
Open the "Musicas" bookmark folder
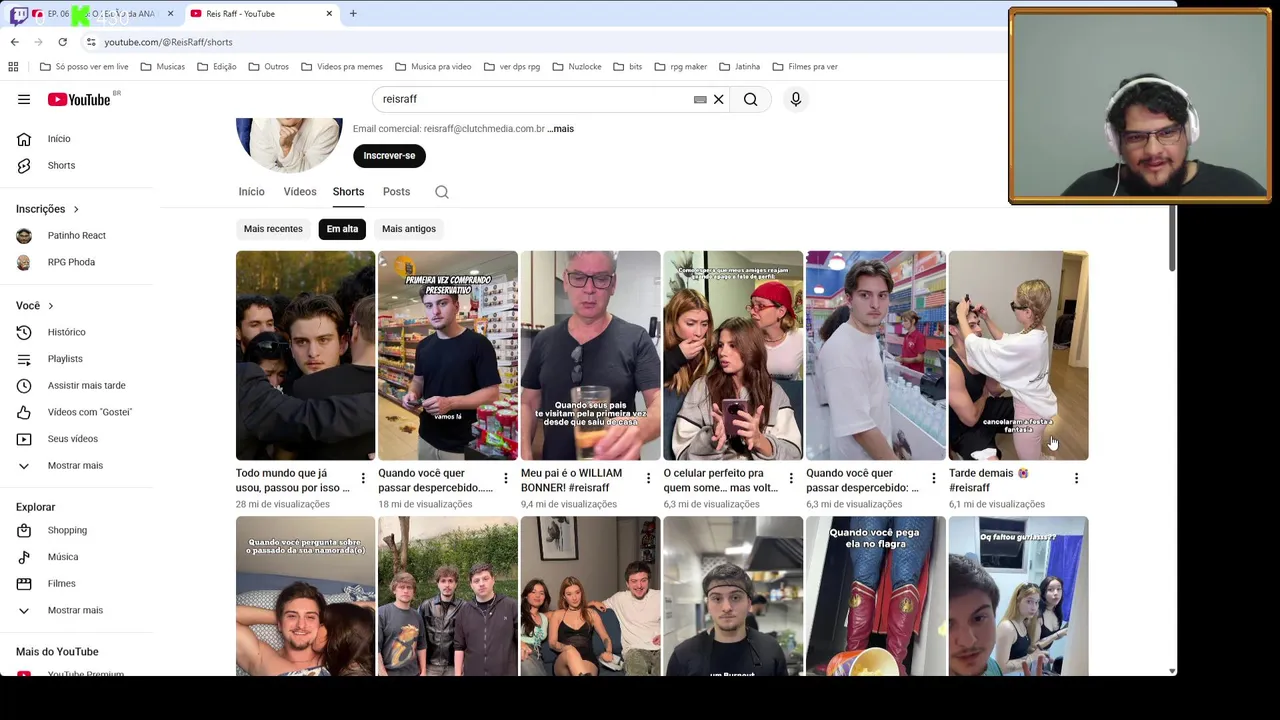[x=163, y=67]
